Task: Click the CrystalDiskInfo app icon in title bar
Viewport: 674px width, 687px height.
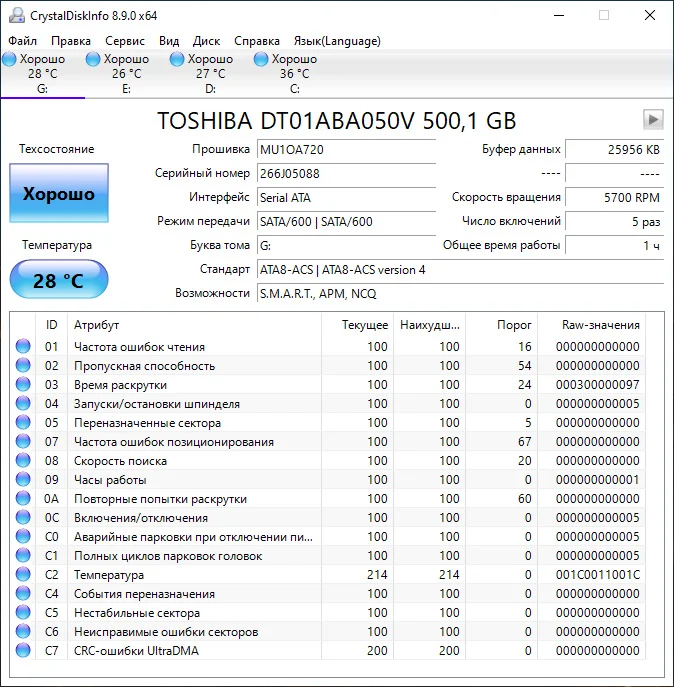Action: pos(17,15)
